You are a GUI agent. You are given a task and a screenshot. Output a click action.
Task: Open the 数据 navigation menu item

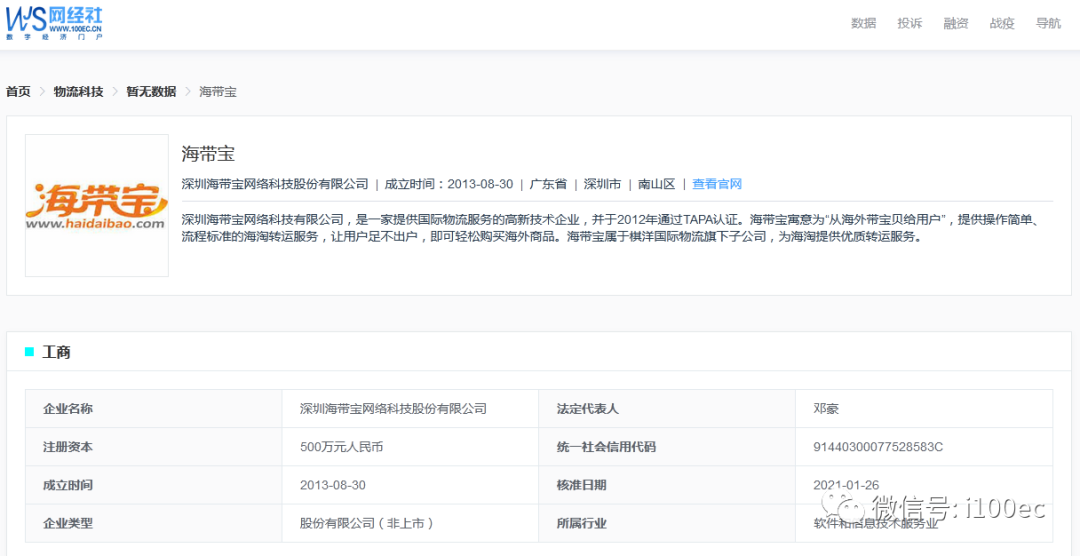(863, 24)
